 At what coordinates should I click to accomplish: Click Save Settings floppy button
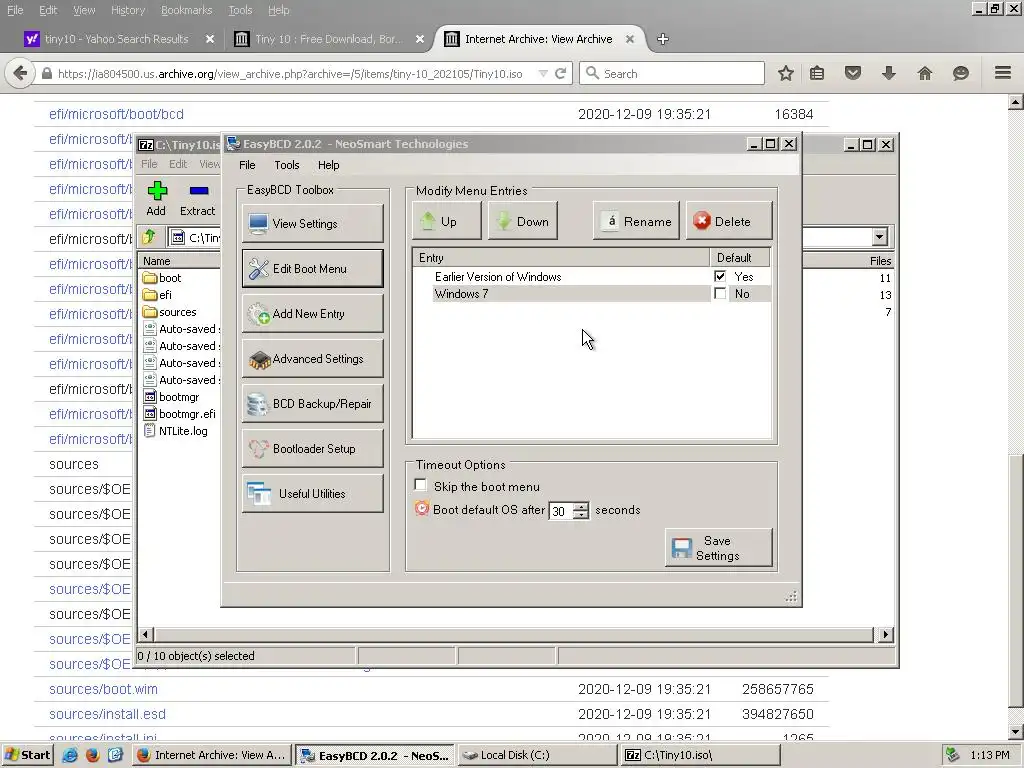[718, 548]
